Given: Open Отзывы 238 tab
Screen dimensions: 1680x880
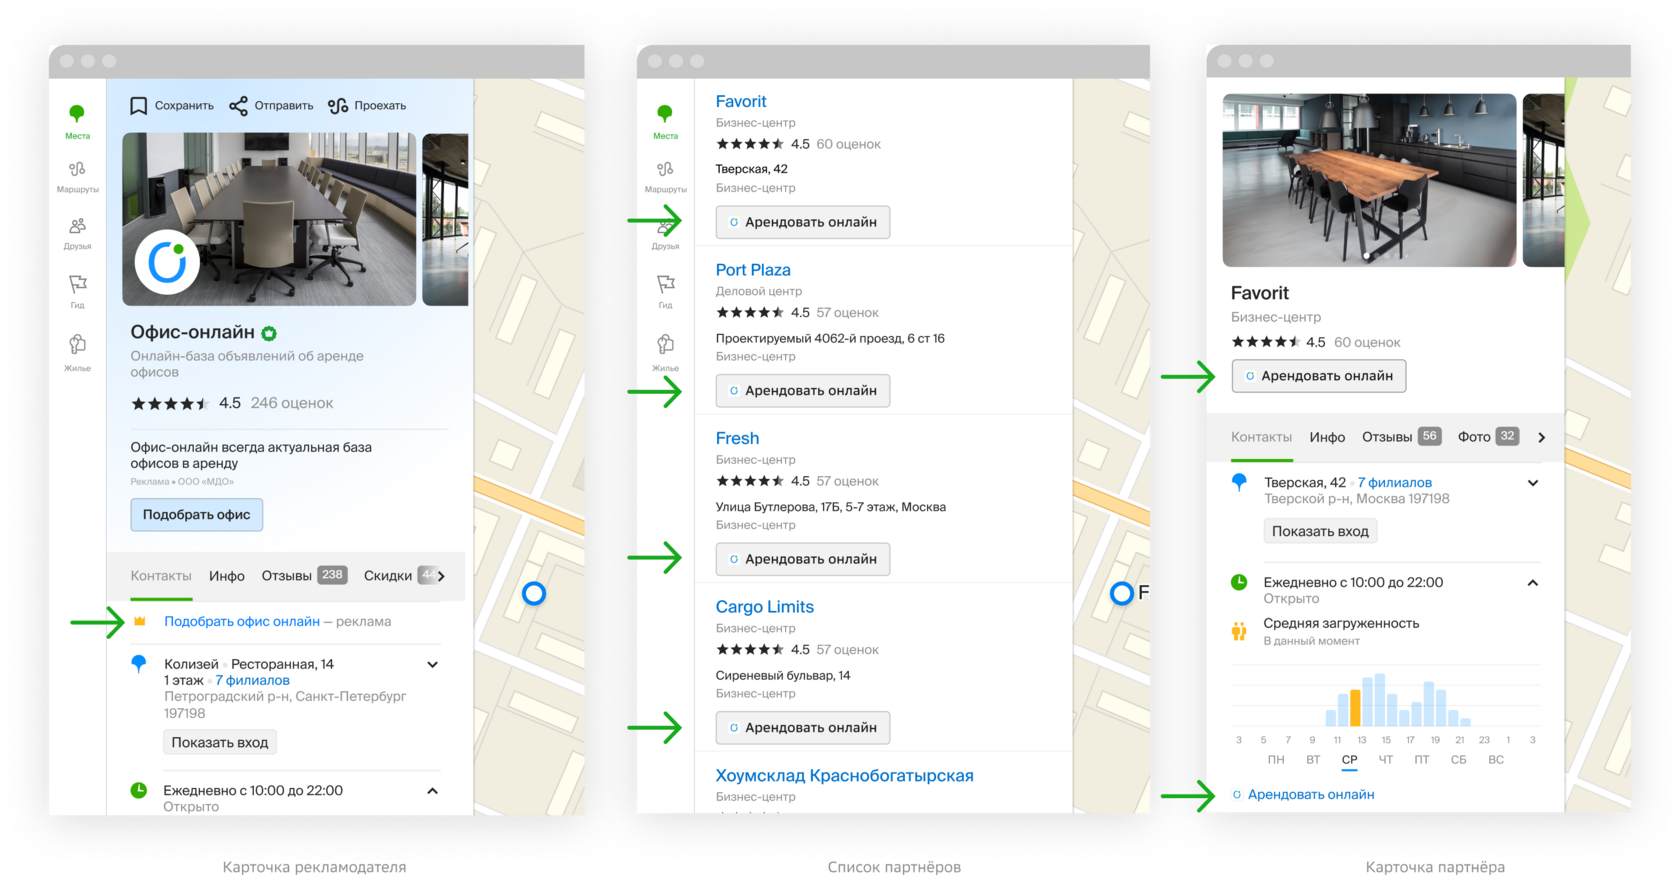Looking at the screenshot, I should pyautogui.click(x=304, y=576).
